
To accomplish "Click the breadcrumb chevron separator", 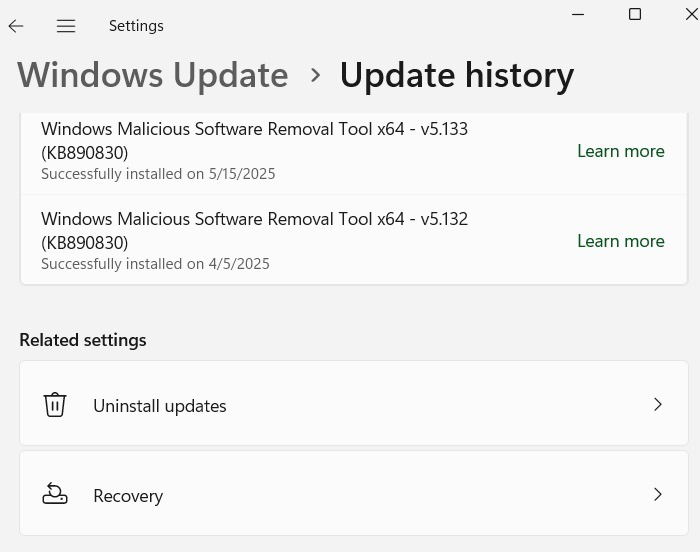I will 315,75.
